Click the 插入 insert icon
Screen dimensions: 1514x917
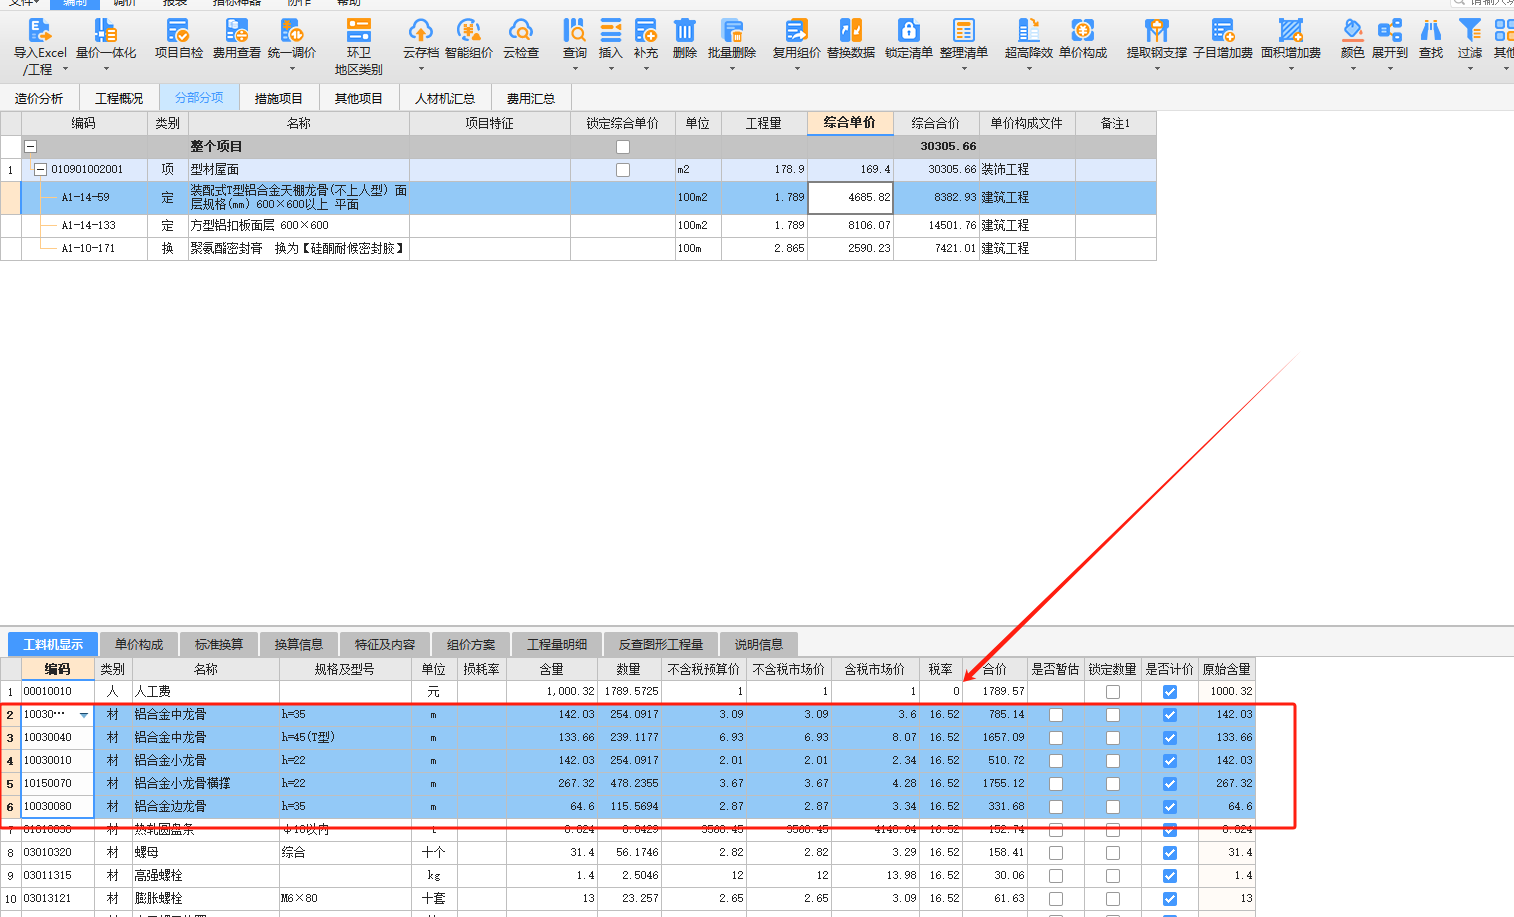pyautogui.click(x=610, y=31)
